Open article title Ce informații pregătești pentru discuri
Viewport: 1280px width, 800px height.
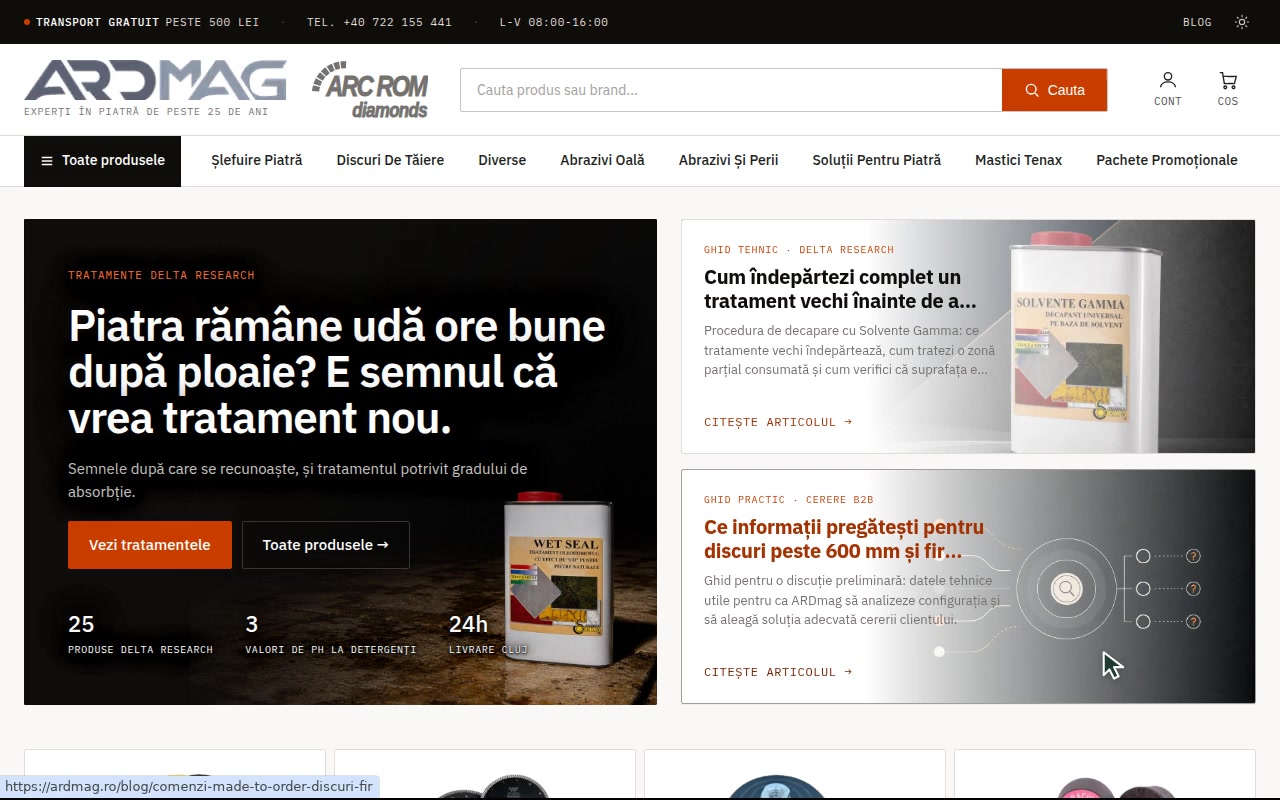pos(844,539)
